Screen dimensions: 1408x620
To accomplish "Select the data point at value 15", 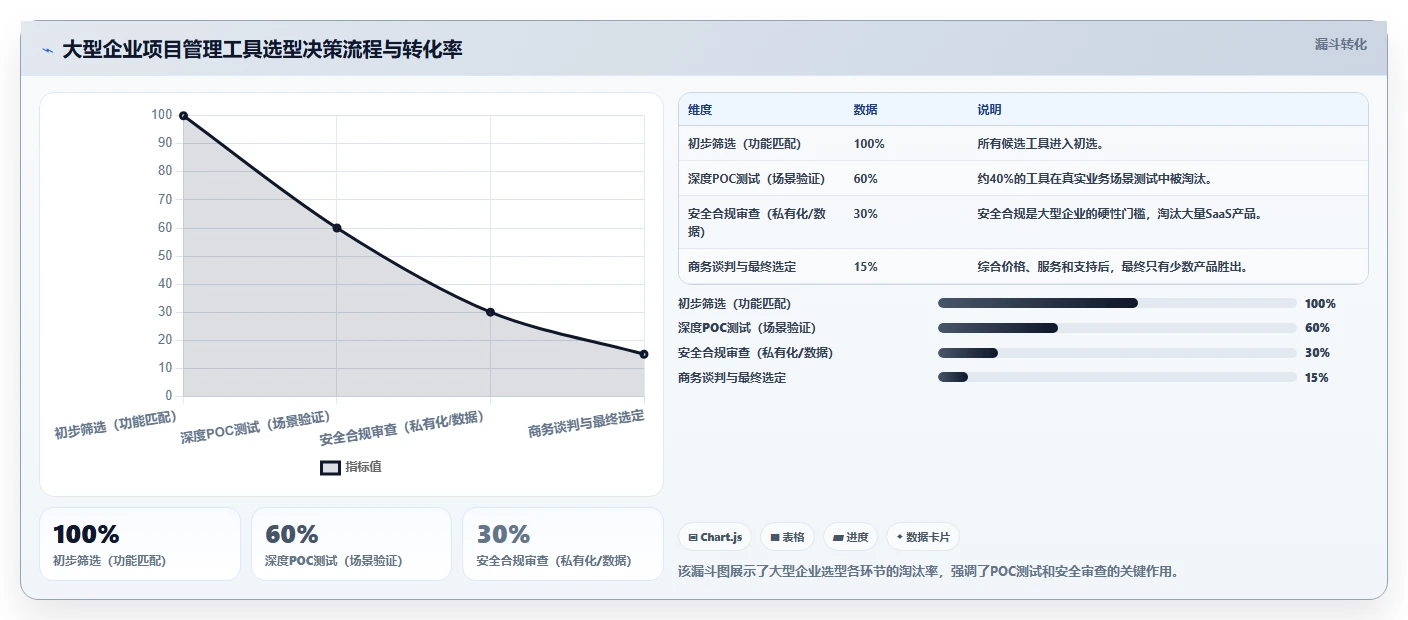I will tap(644, 354).
